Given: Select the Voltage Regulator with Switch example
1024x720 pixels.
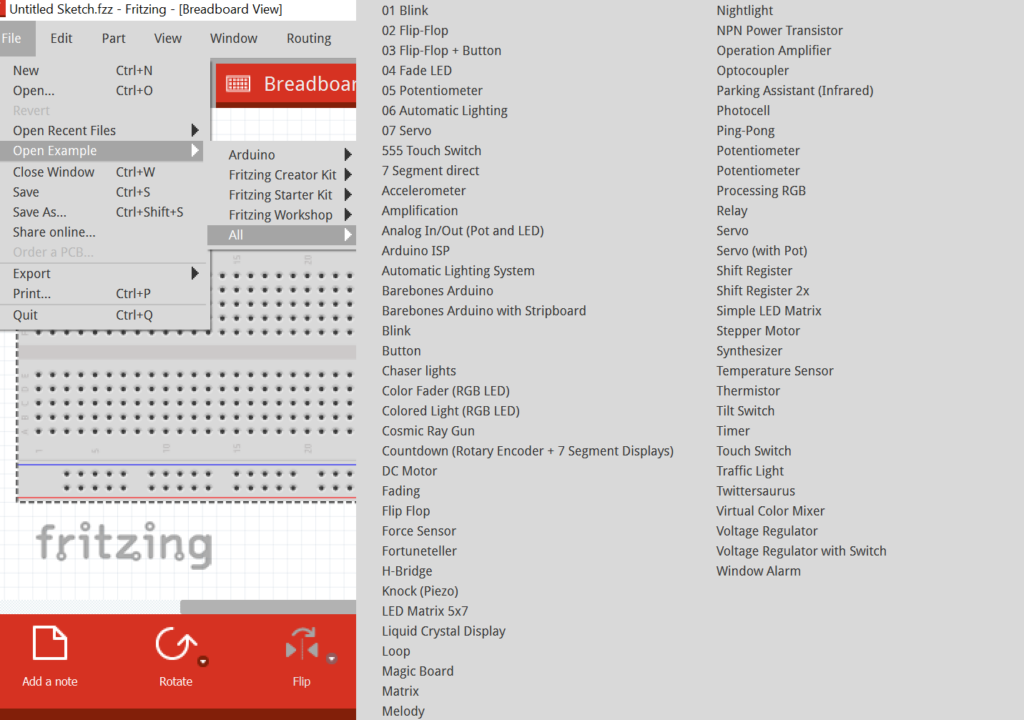Looking at the screenshot, I should coord(801,551).
